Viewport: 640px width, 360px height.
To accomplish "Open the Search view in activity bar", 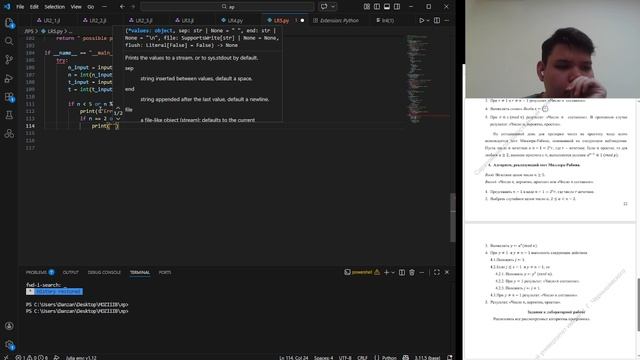I will pos(9,41).
